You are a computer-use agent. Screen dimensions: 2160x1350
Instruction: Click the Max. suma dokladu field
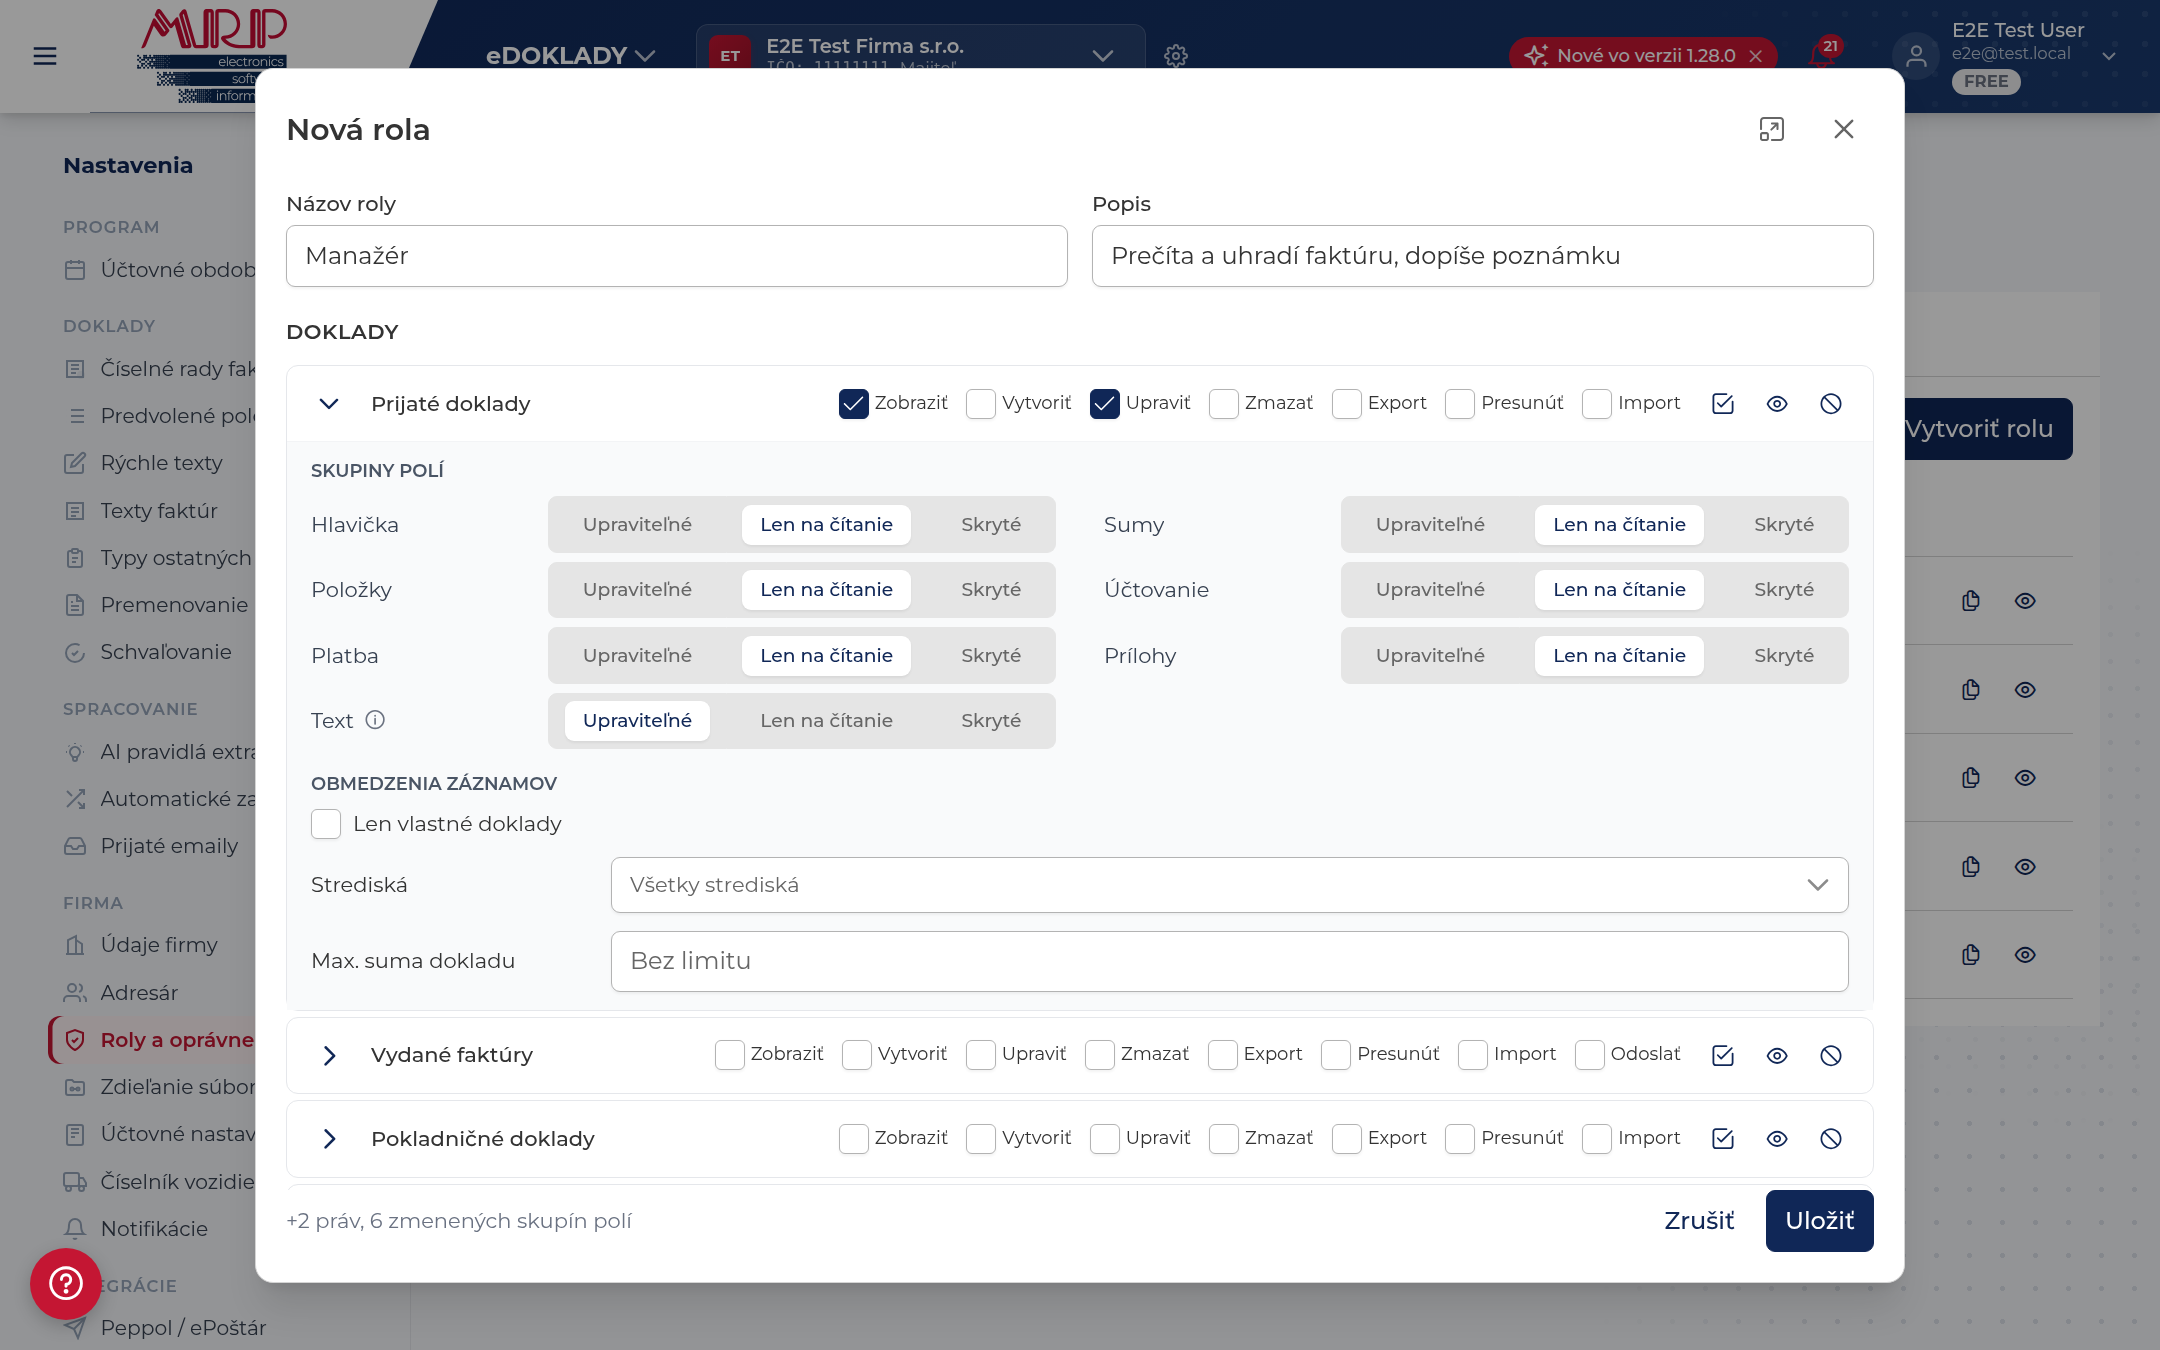pyautogui.click(x=1229, y=962)
